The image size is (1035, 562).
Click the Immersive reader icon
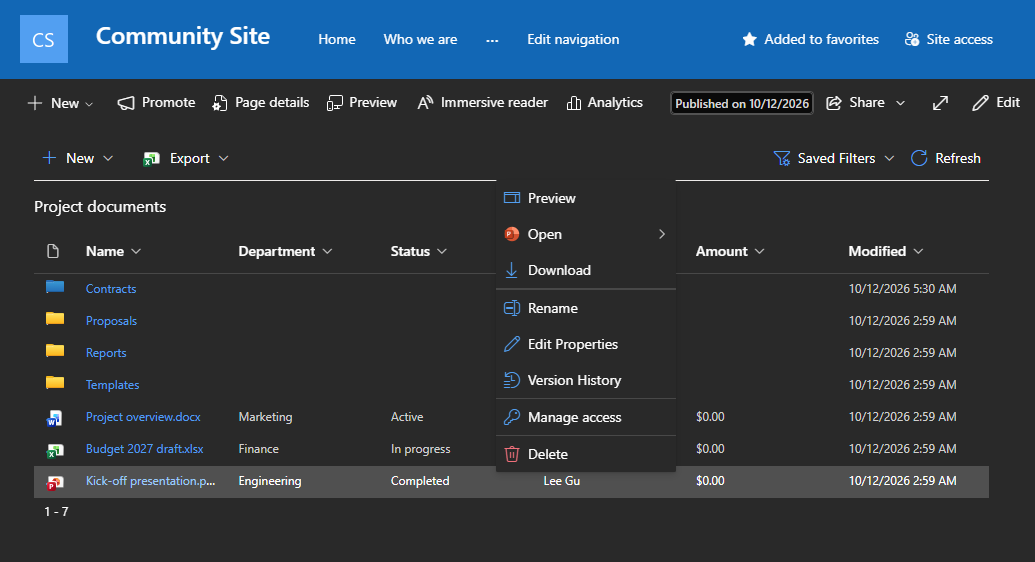point(425,102)
